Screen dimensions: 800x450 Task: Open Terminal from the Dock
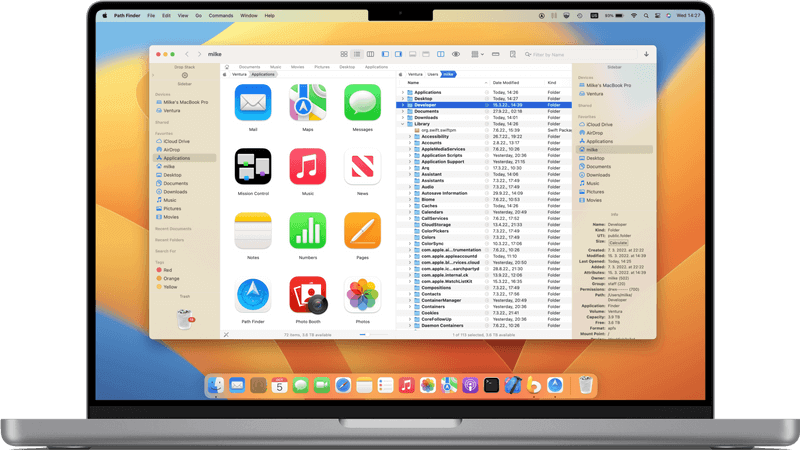pos(491,385)
